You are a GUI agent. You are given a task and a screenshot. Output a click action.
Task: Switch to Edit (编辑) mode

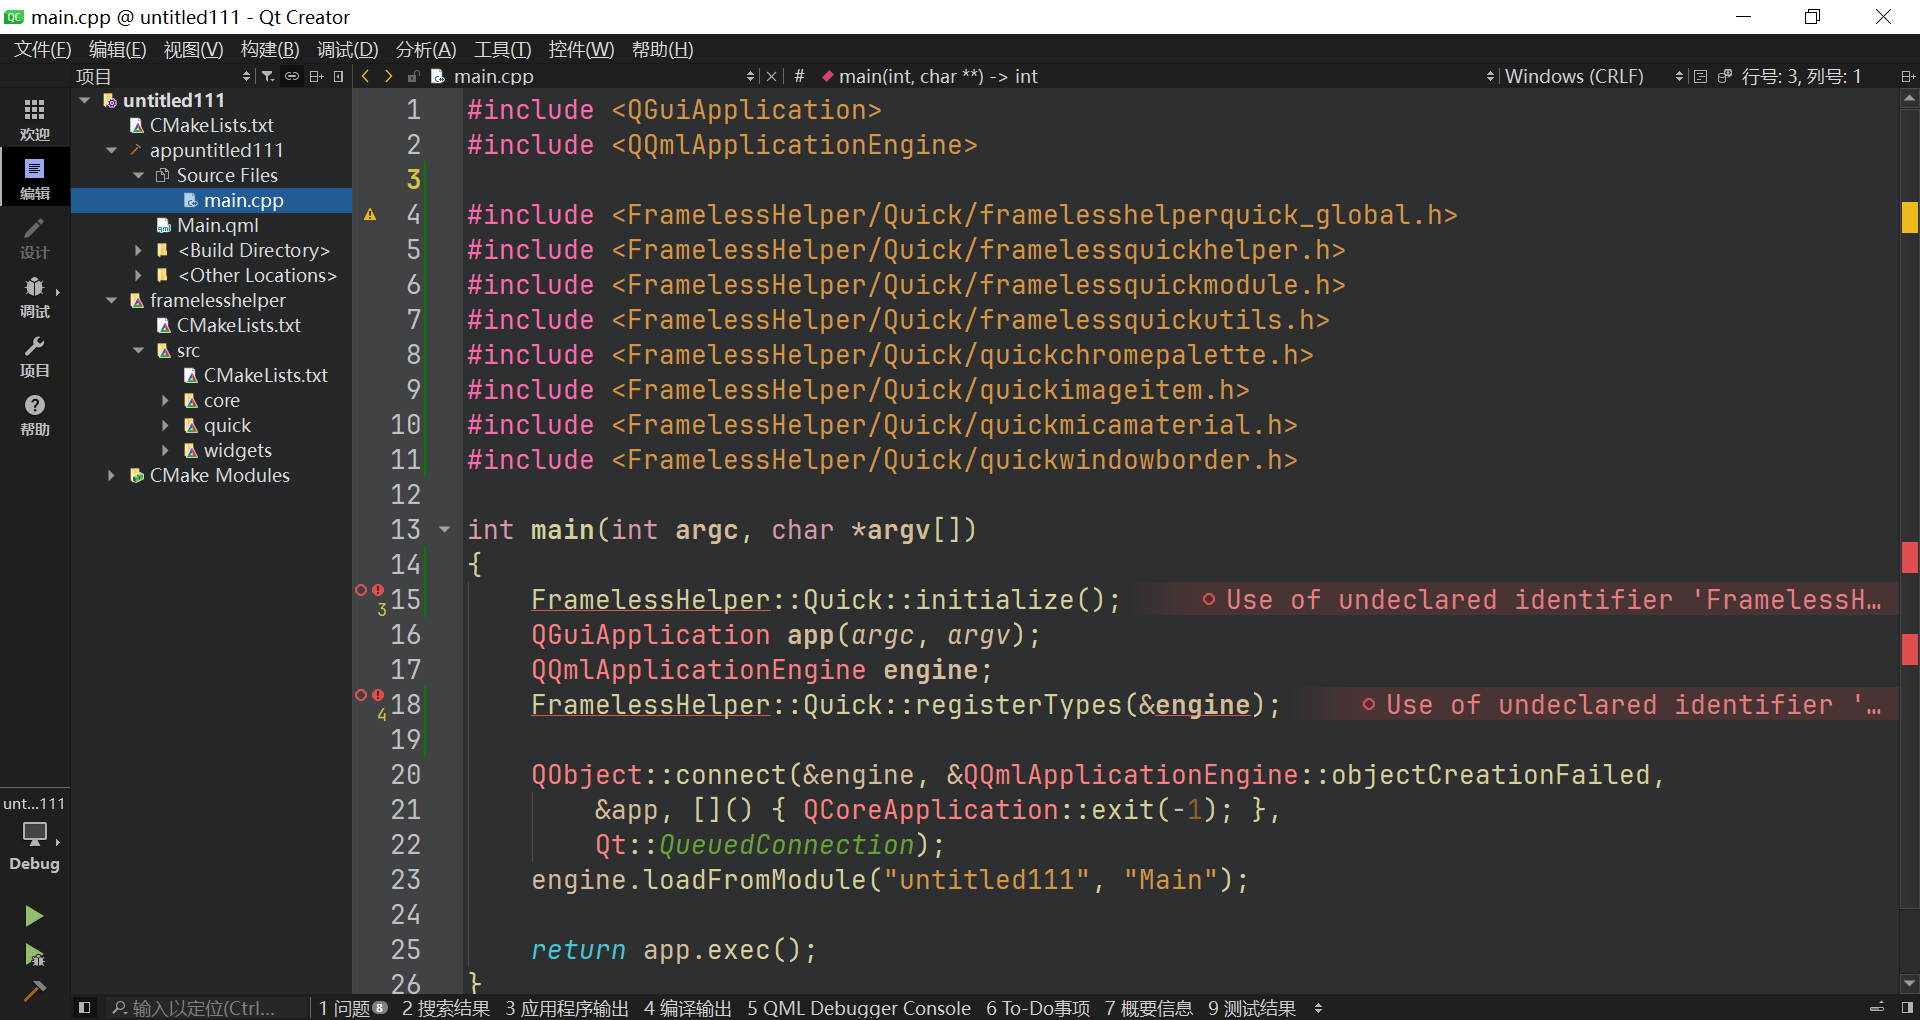(35, 178)
